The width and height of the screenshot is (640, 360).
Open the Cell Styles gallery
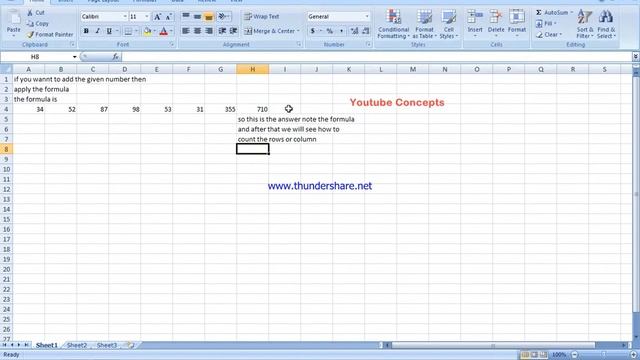point(449,24)
